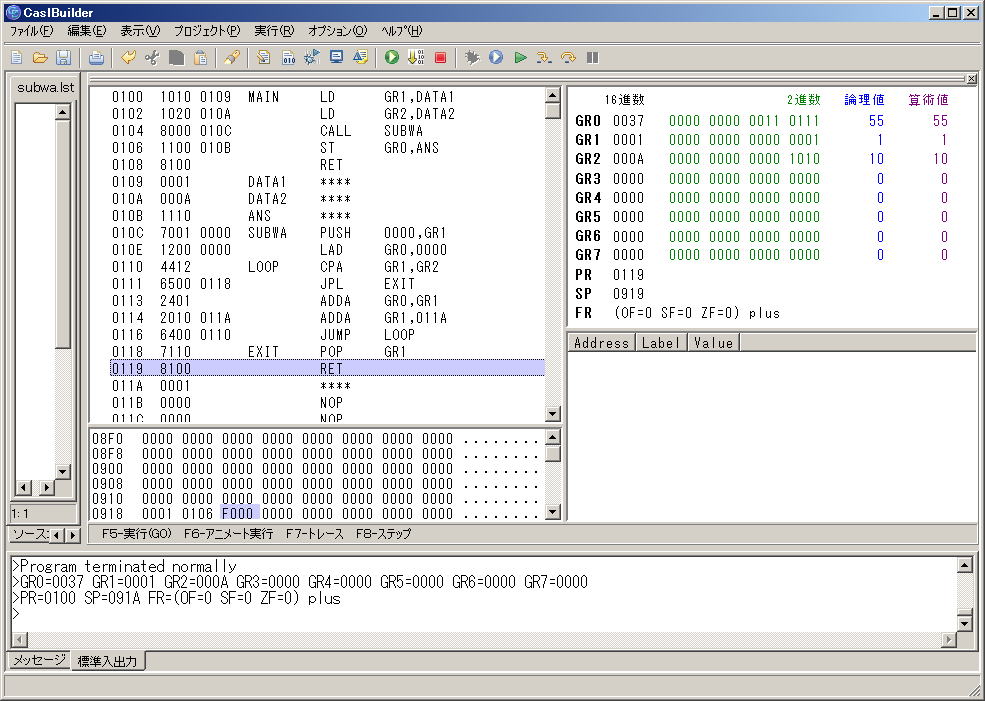The height and width of the screenshot is (701, 985).
Task: Open a file with the folder icon
Action: pos(40,58)
